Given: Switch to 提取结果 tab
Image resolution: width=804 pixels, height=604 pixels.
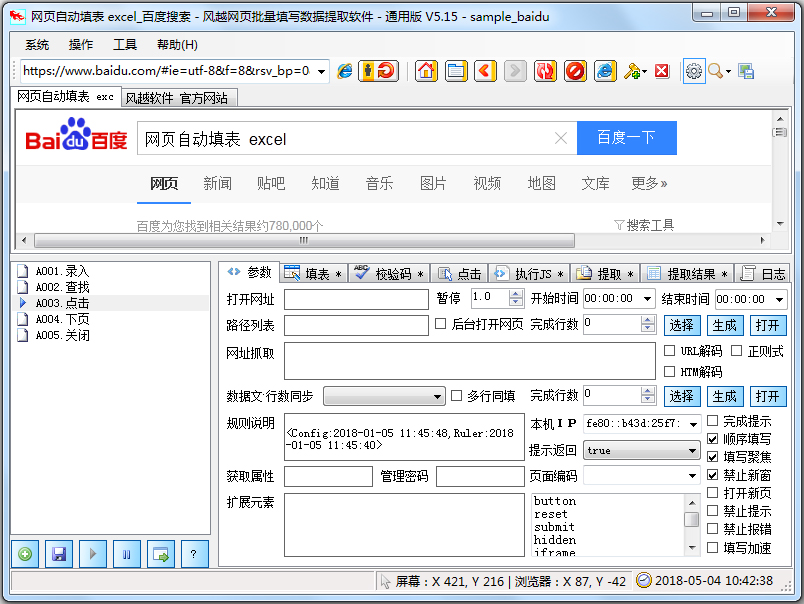Looking at the screenshot, I should pyautogui.click(x=687, y=274).
